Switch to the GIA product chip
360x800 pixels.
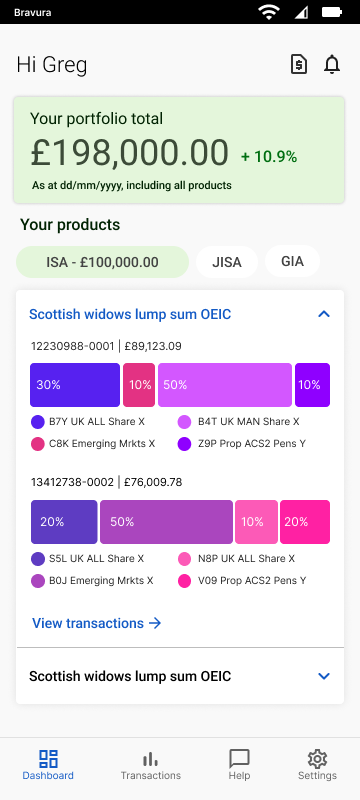tap(293, 261)
